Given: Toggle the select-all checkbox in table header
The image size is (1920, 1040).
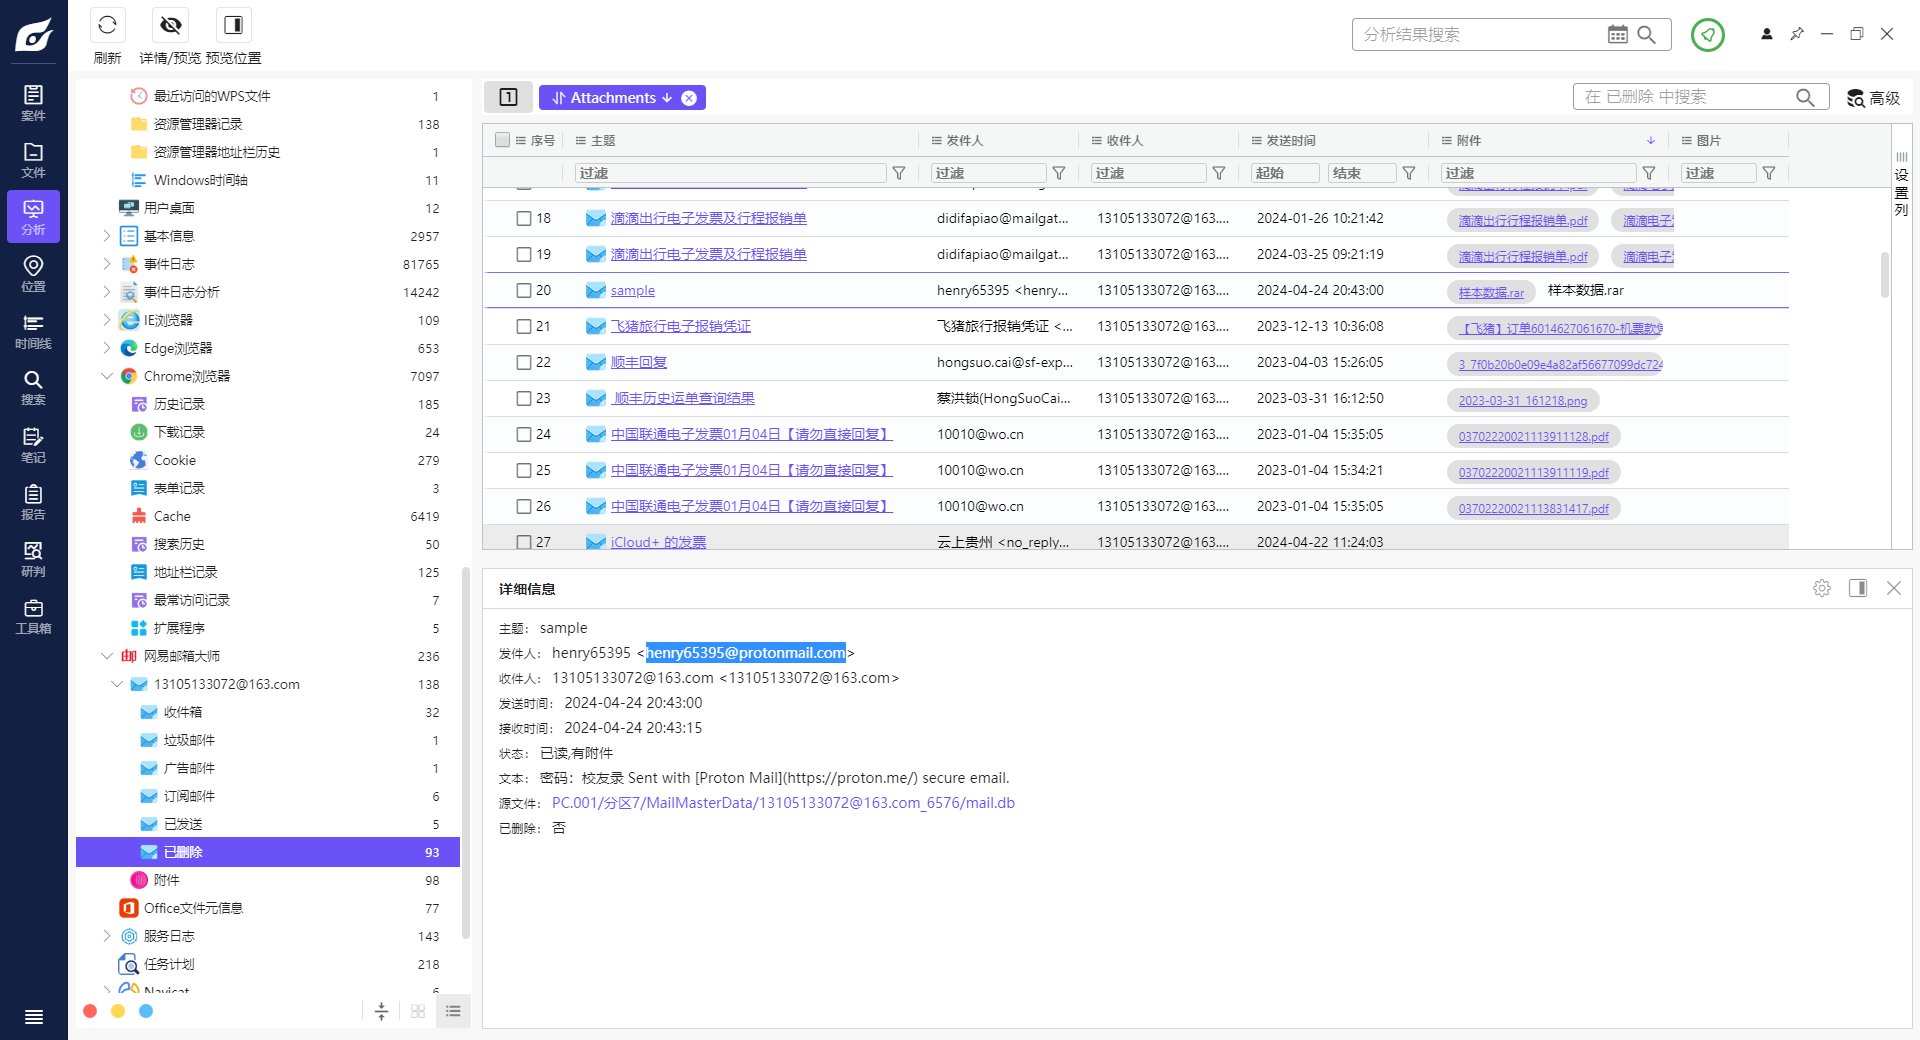Looking at the screenshot, I should pyautogui.click(x=502, y=141).
